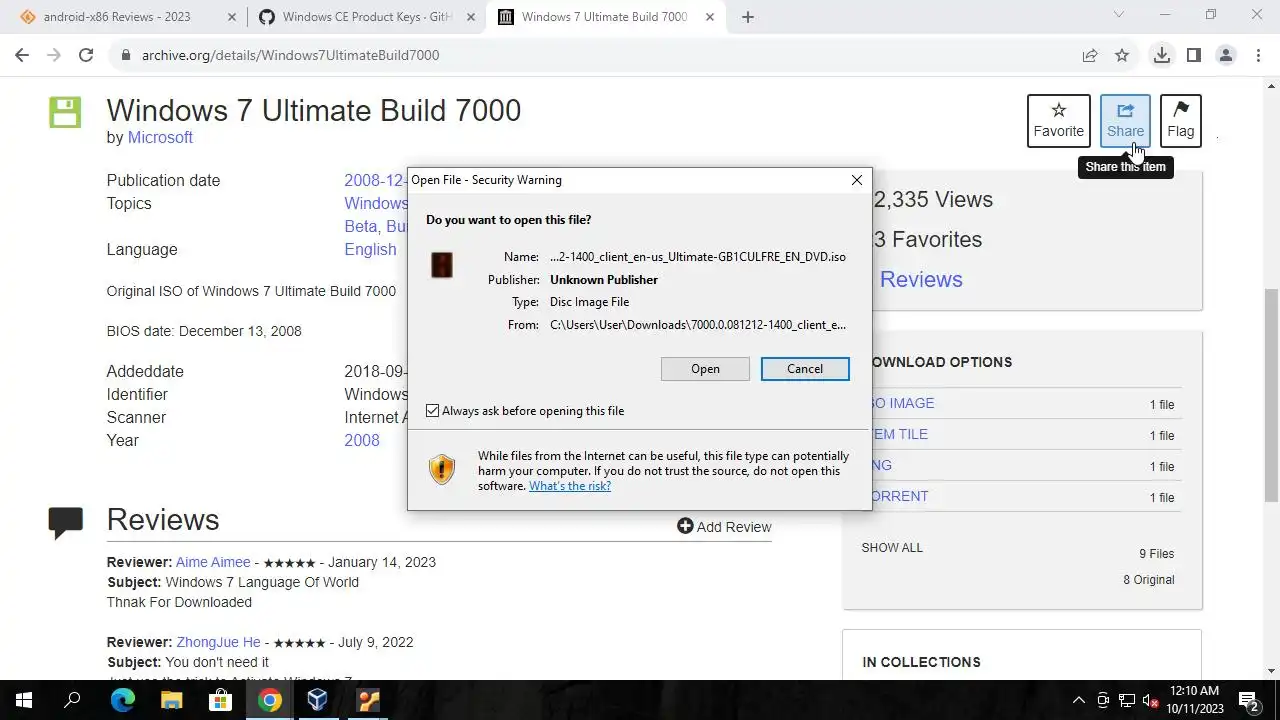
Task: Click the address bar lock icon
Action: (126, 55)
